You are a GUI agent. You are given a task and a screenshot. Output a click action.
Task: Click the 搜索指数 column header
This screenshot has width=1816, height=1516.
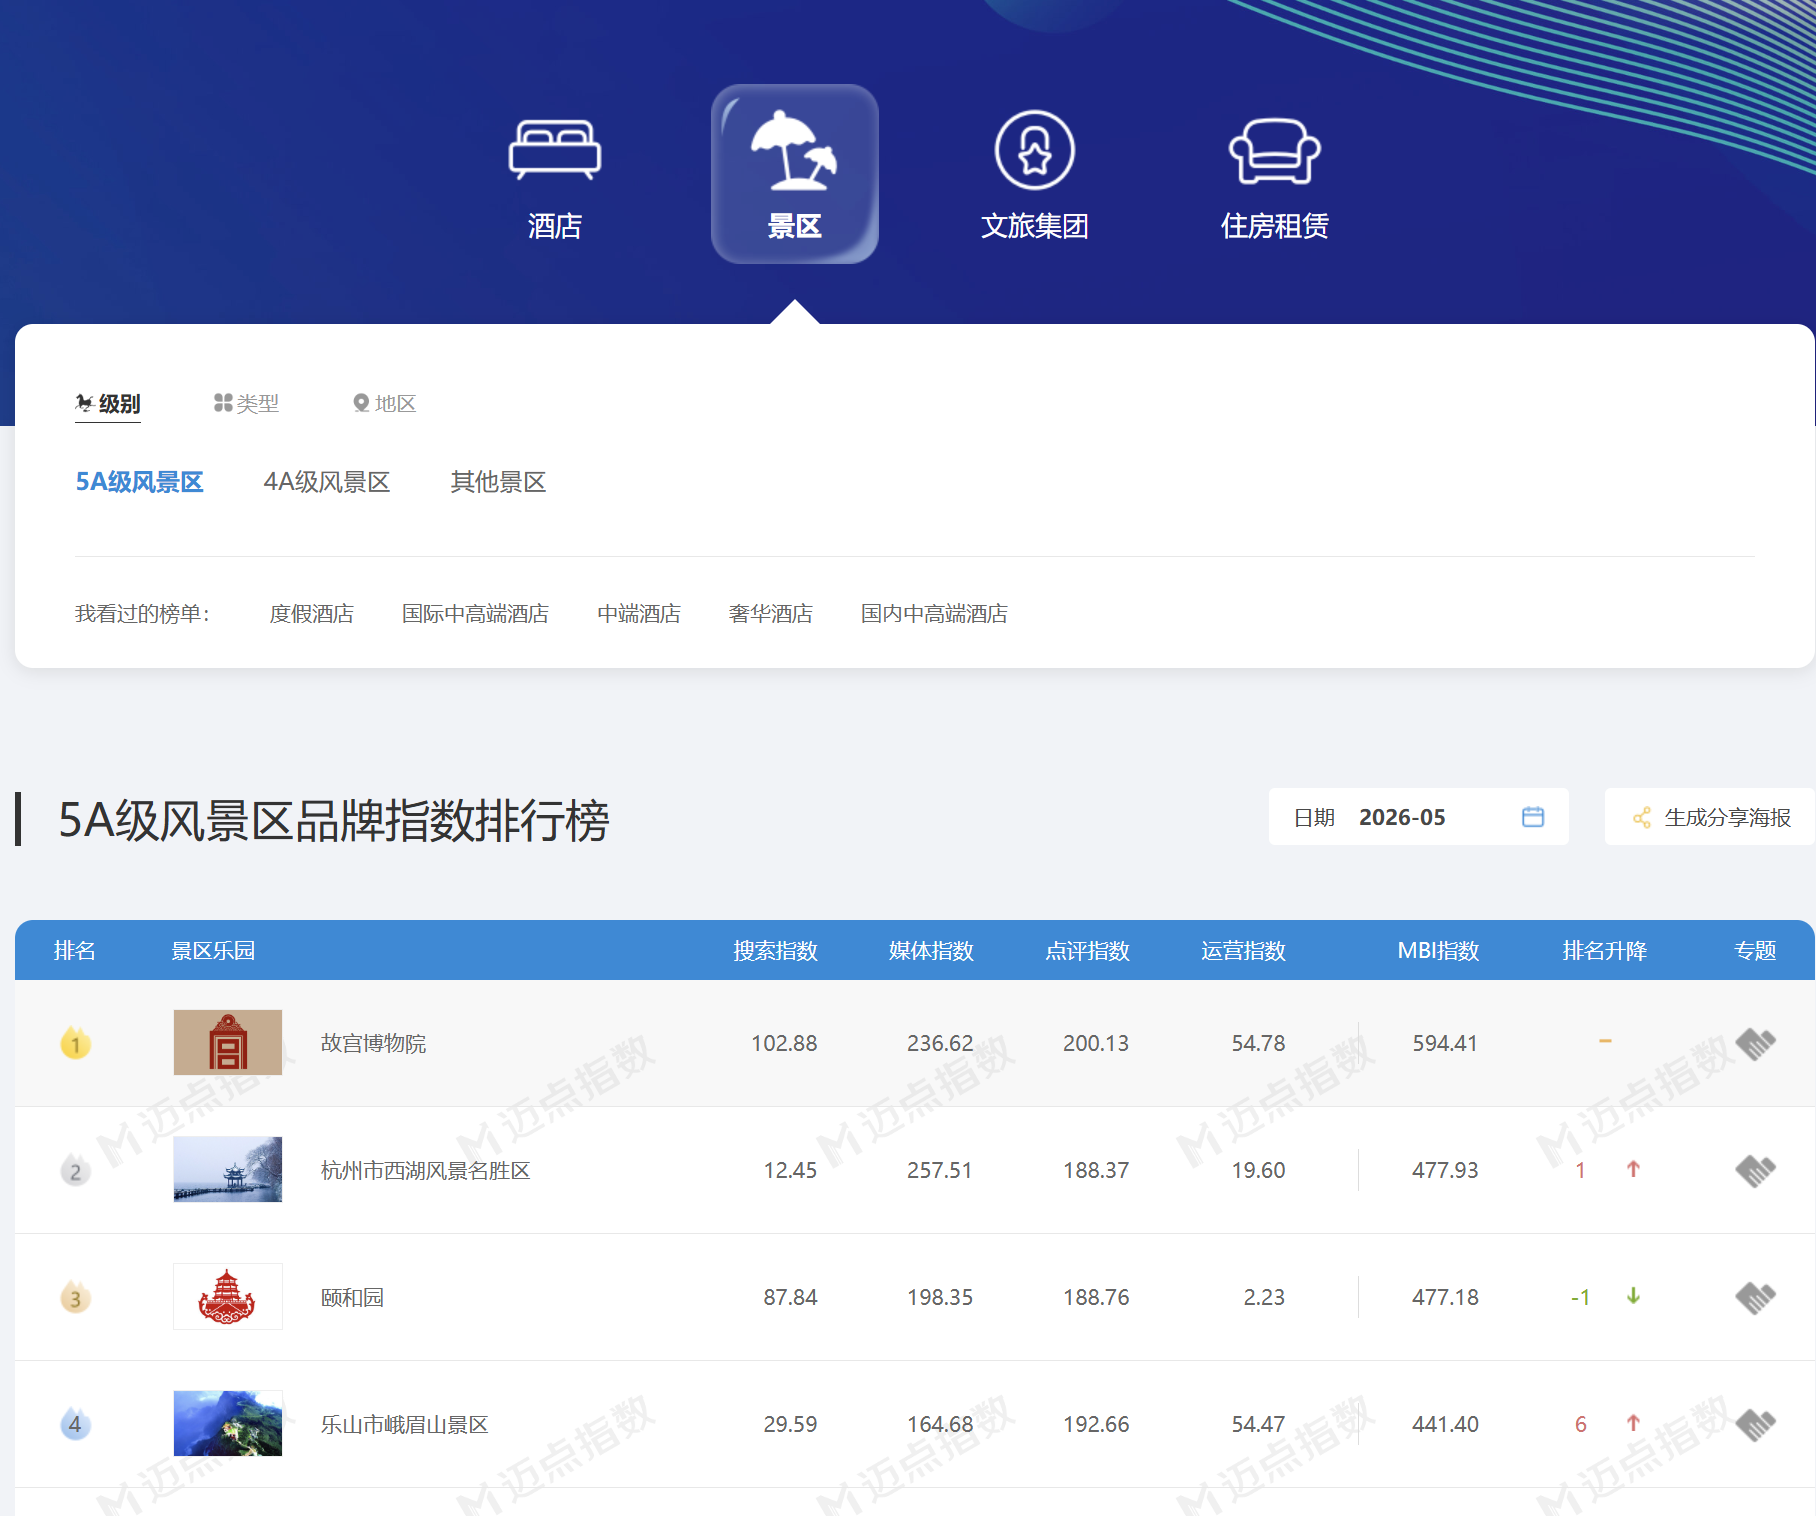tap(776, 950)
